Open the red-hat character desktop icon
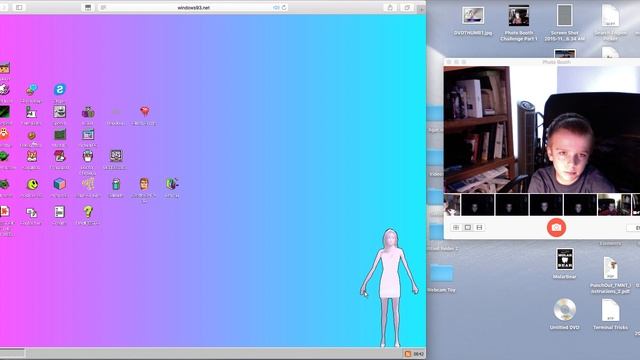640x360 pixels. tap(60, 156)
